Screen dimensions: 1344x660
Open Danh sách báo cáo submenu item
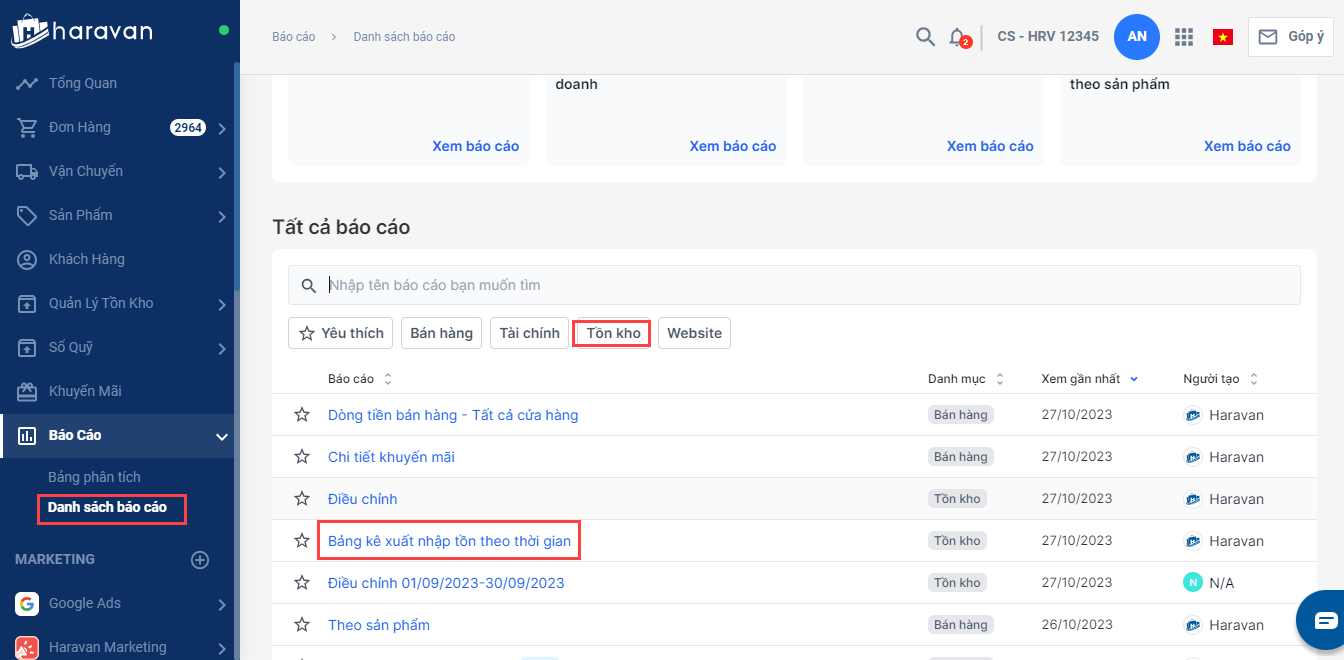click(x=107, y=507)
